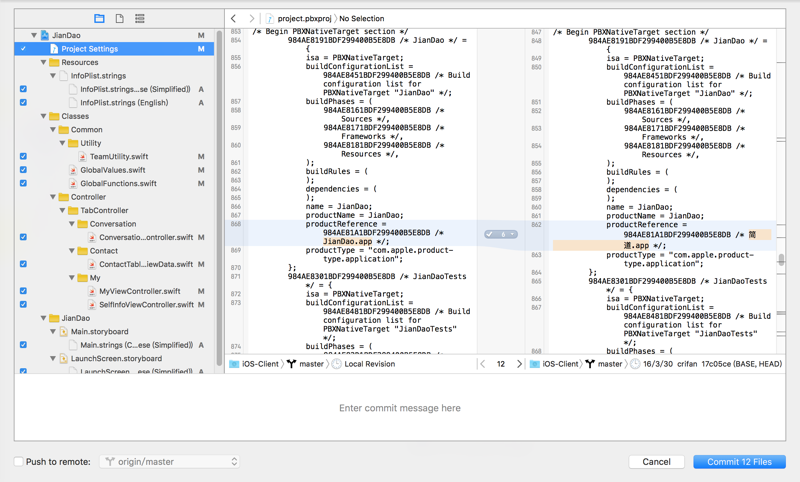Collapse the Contact folder
This screenshot has width=800, height=482.
pyautogui.click(x=72, y=251)
